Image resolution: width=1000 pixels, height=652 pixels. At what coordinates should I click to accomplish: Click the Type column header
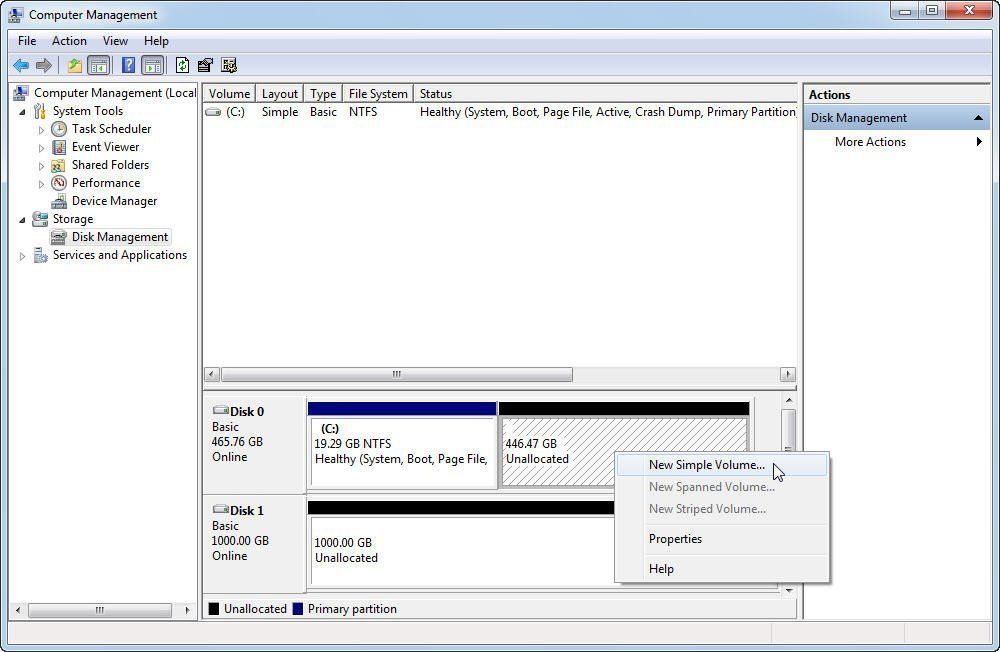point(323,94)
